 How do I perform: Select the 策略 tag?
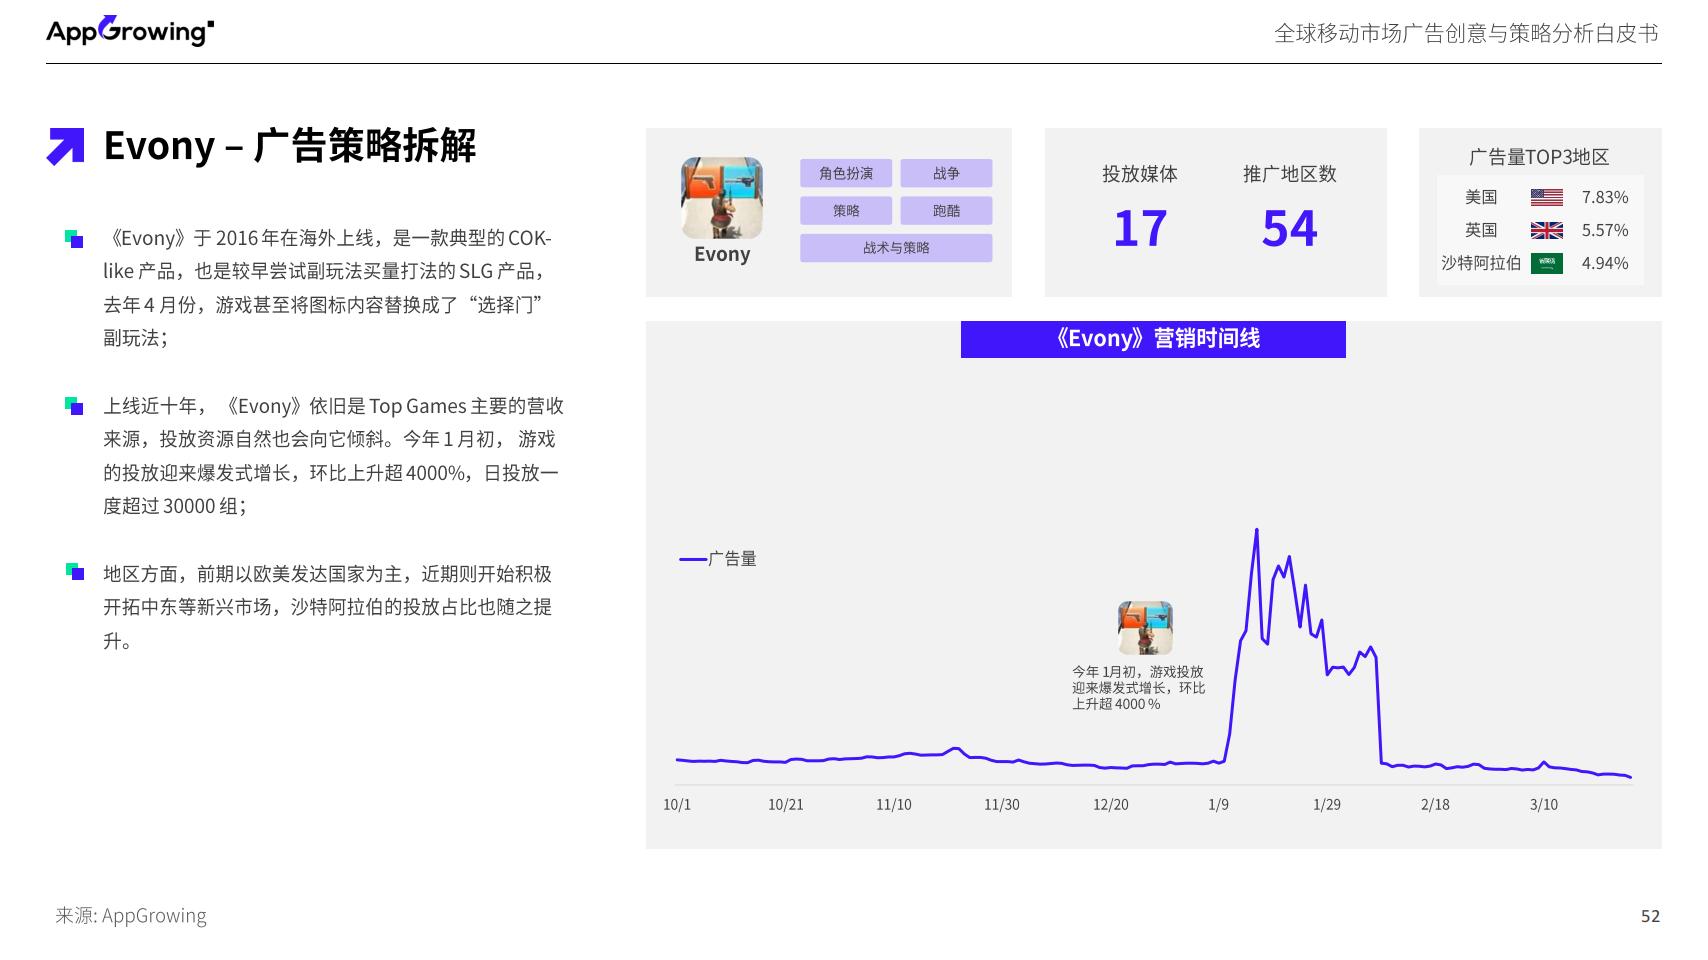846,210
